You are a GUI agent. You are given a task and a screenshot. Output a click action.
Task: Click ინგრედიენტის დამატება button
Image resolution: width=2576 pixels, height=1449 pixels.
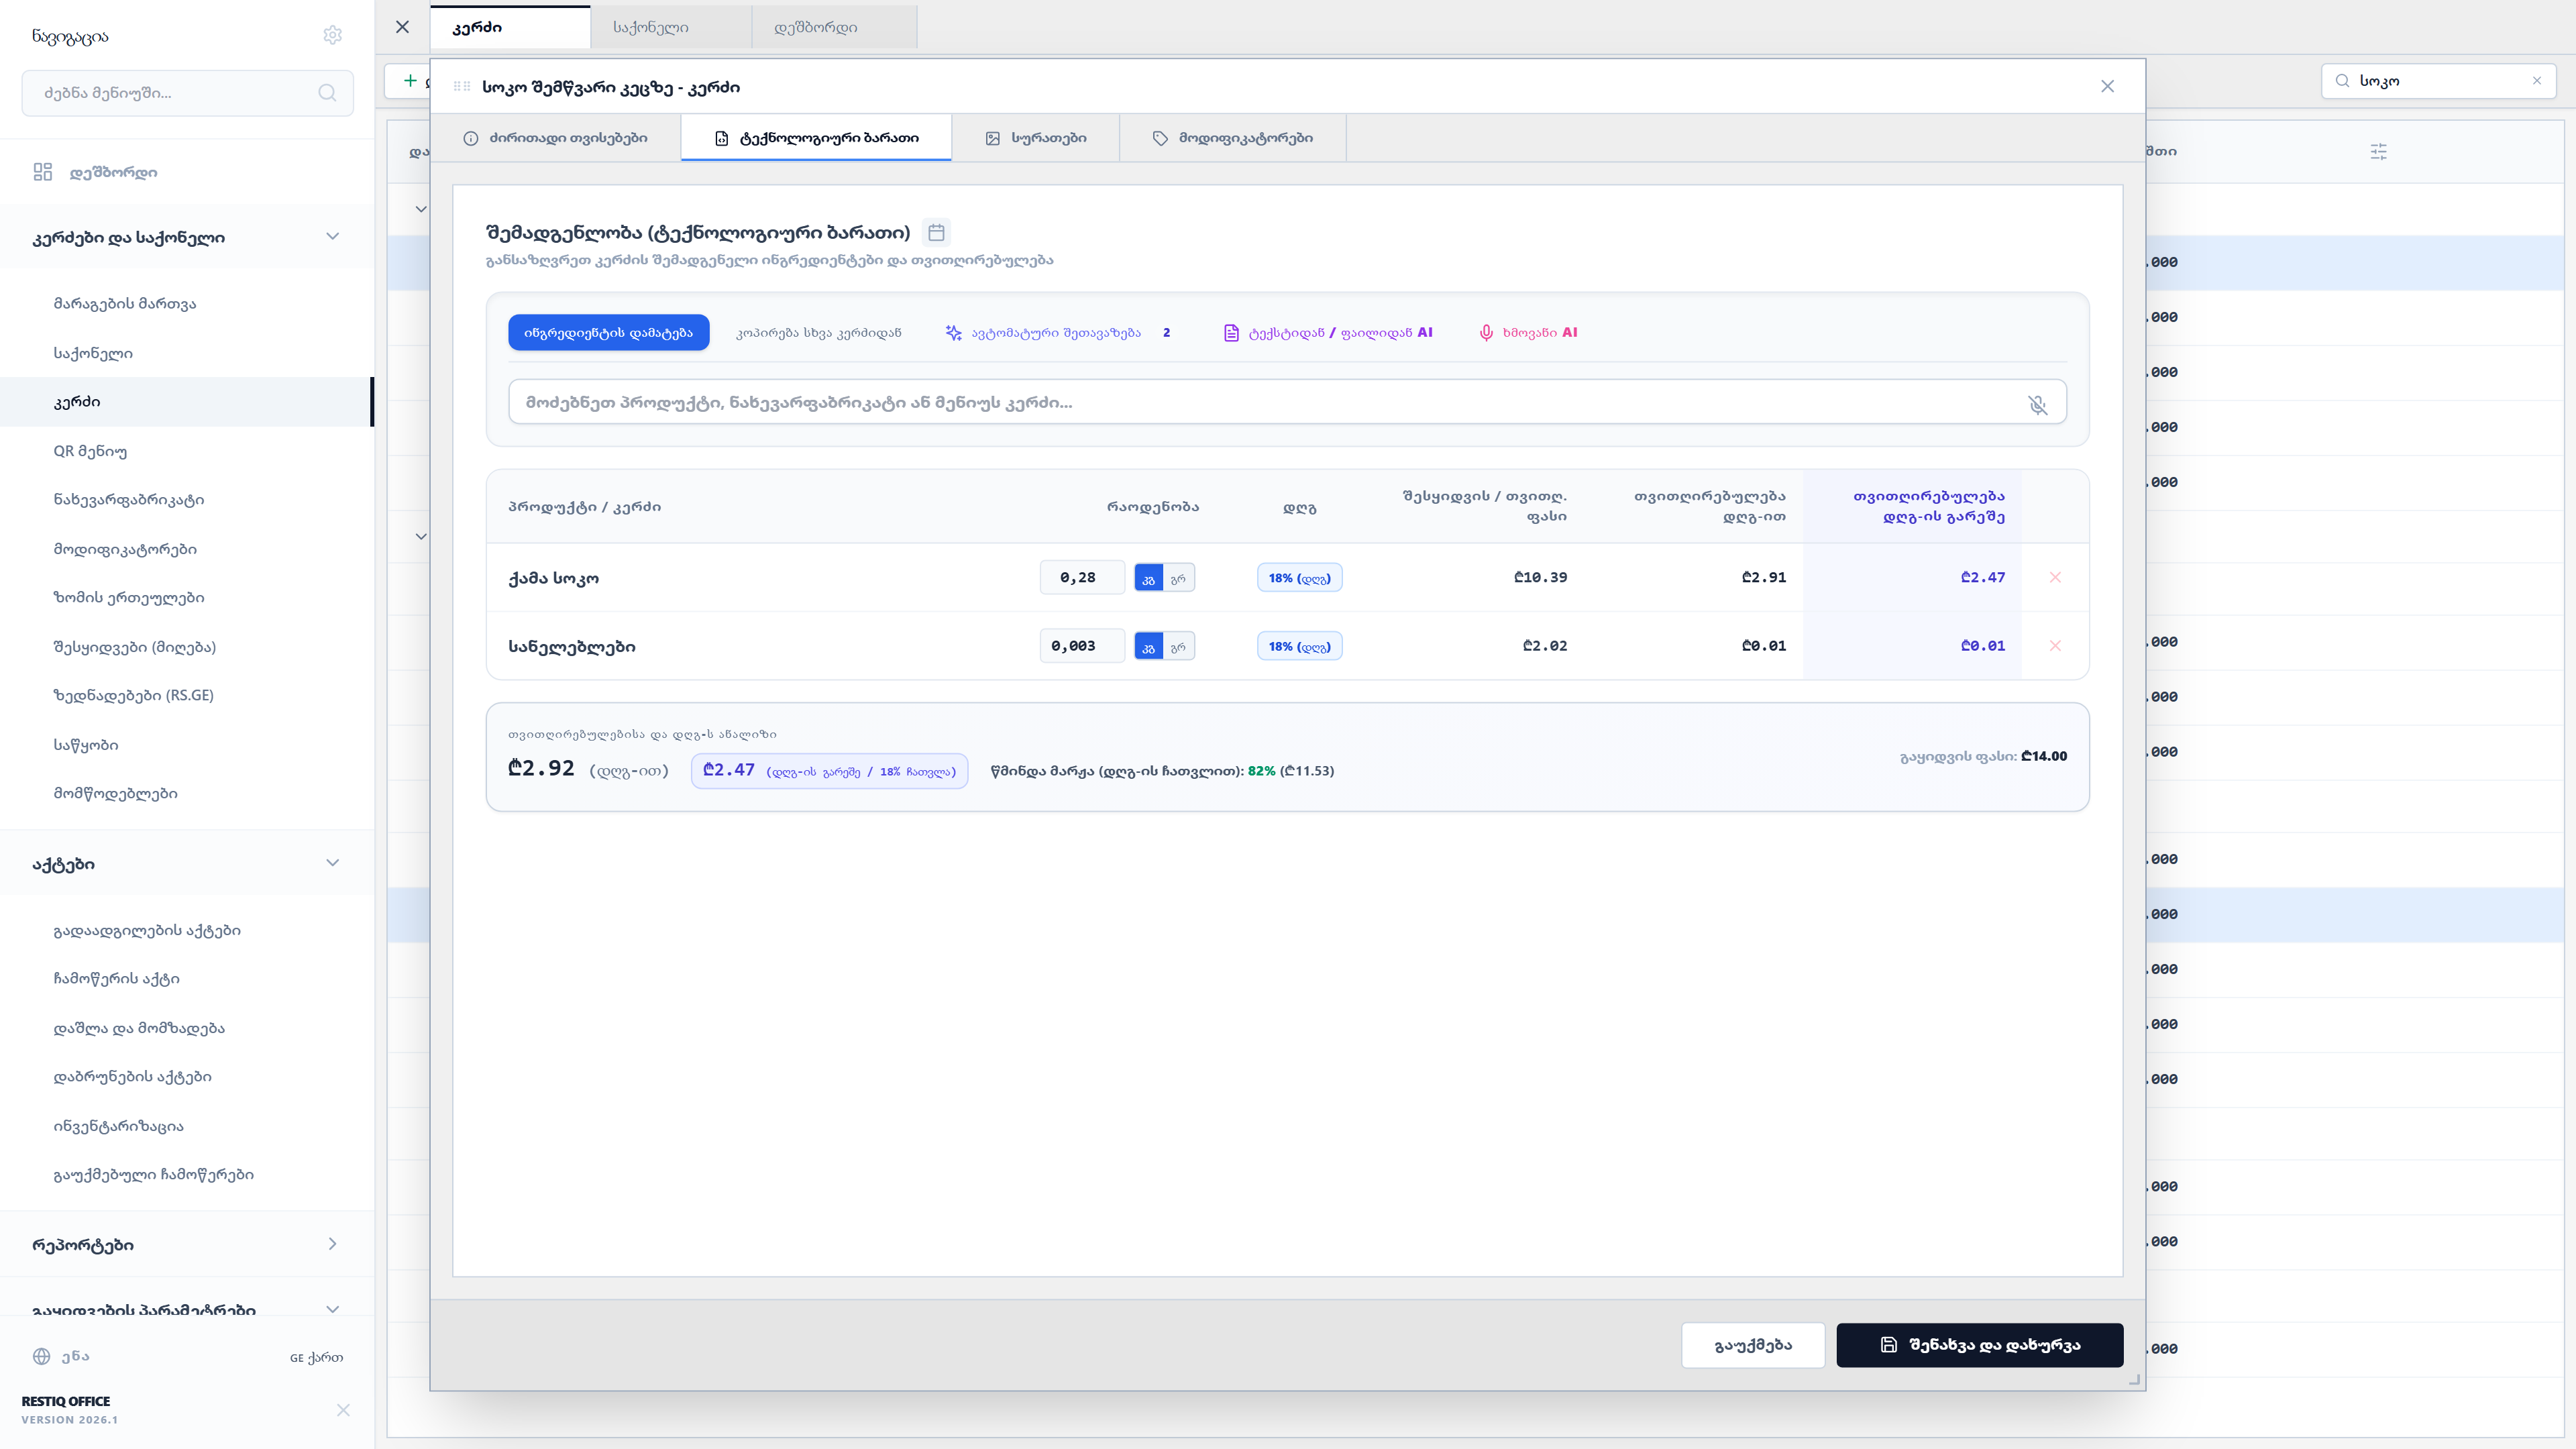608,333
